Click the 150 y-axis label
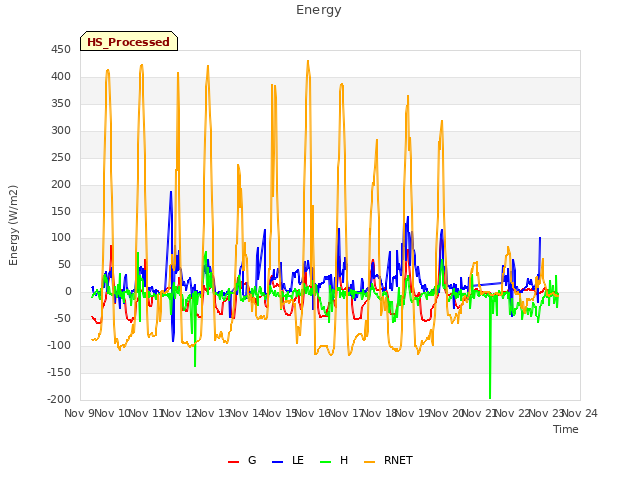The image size is (640, 480). pyautogui.click(x=61, y=211)
